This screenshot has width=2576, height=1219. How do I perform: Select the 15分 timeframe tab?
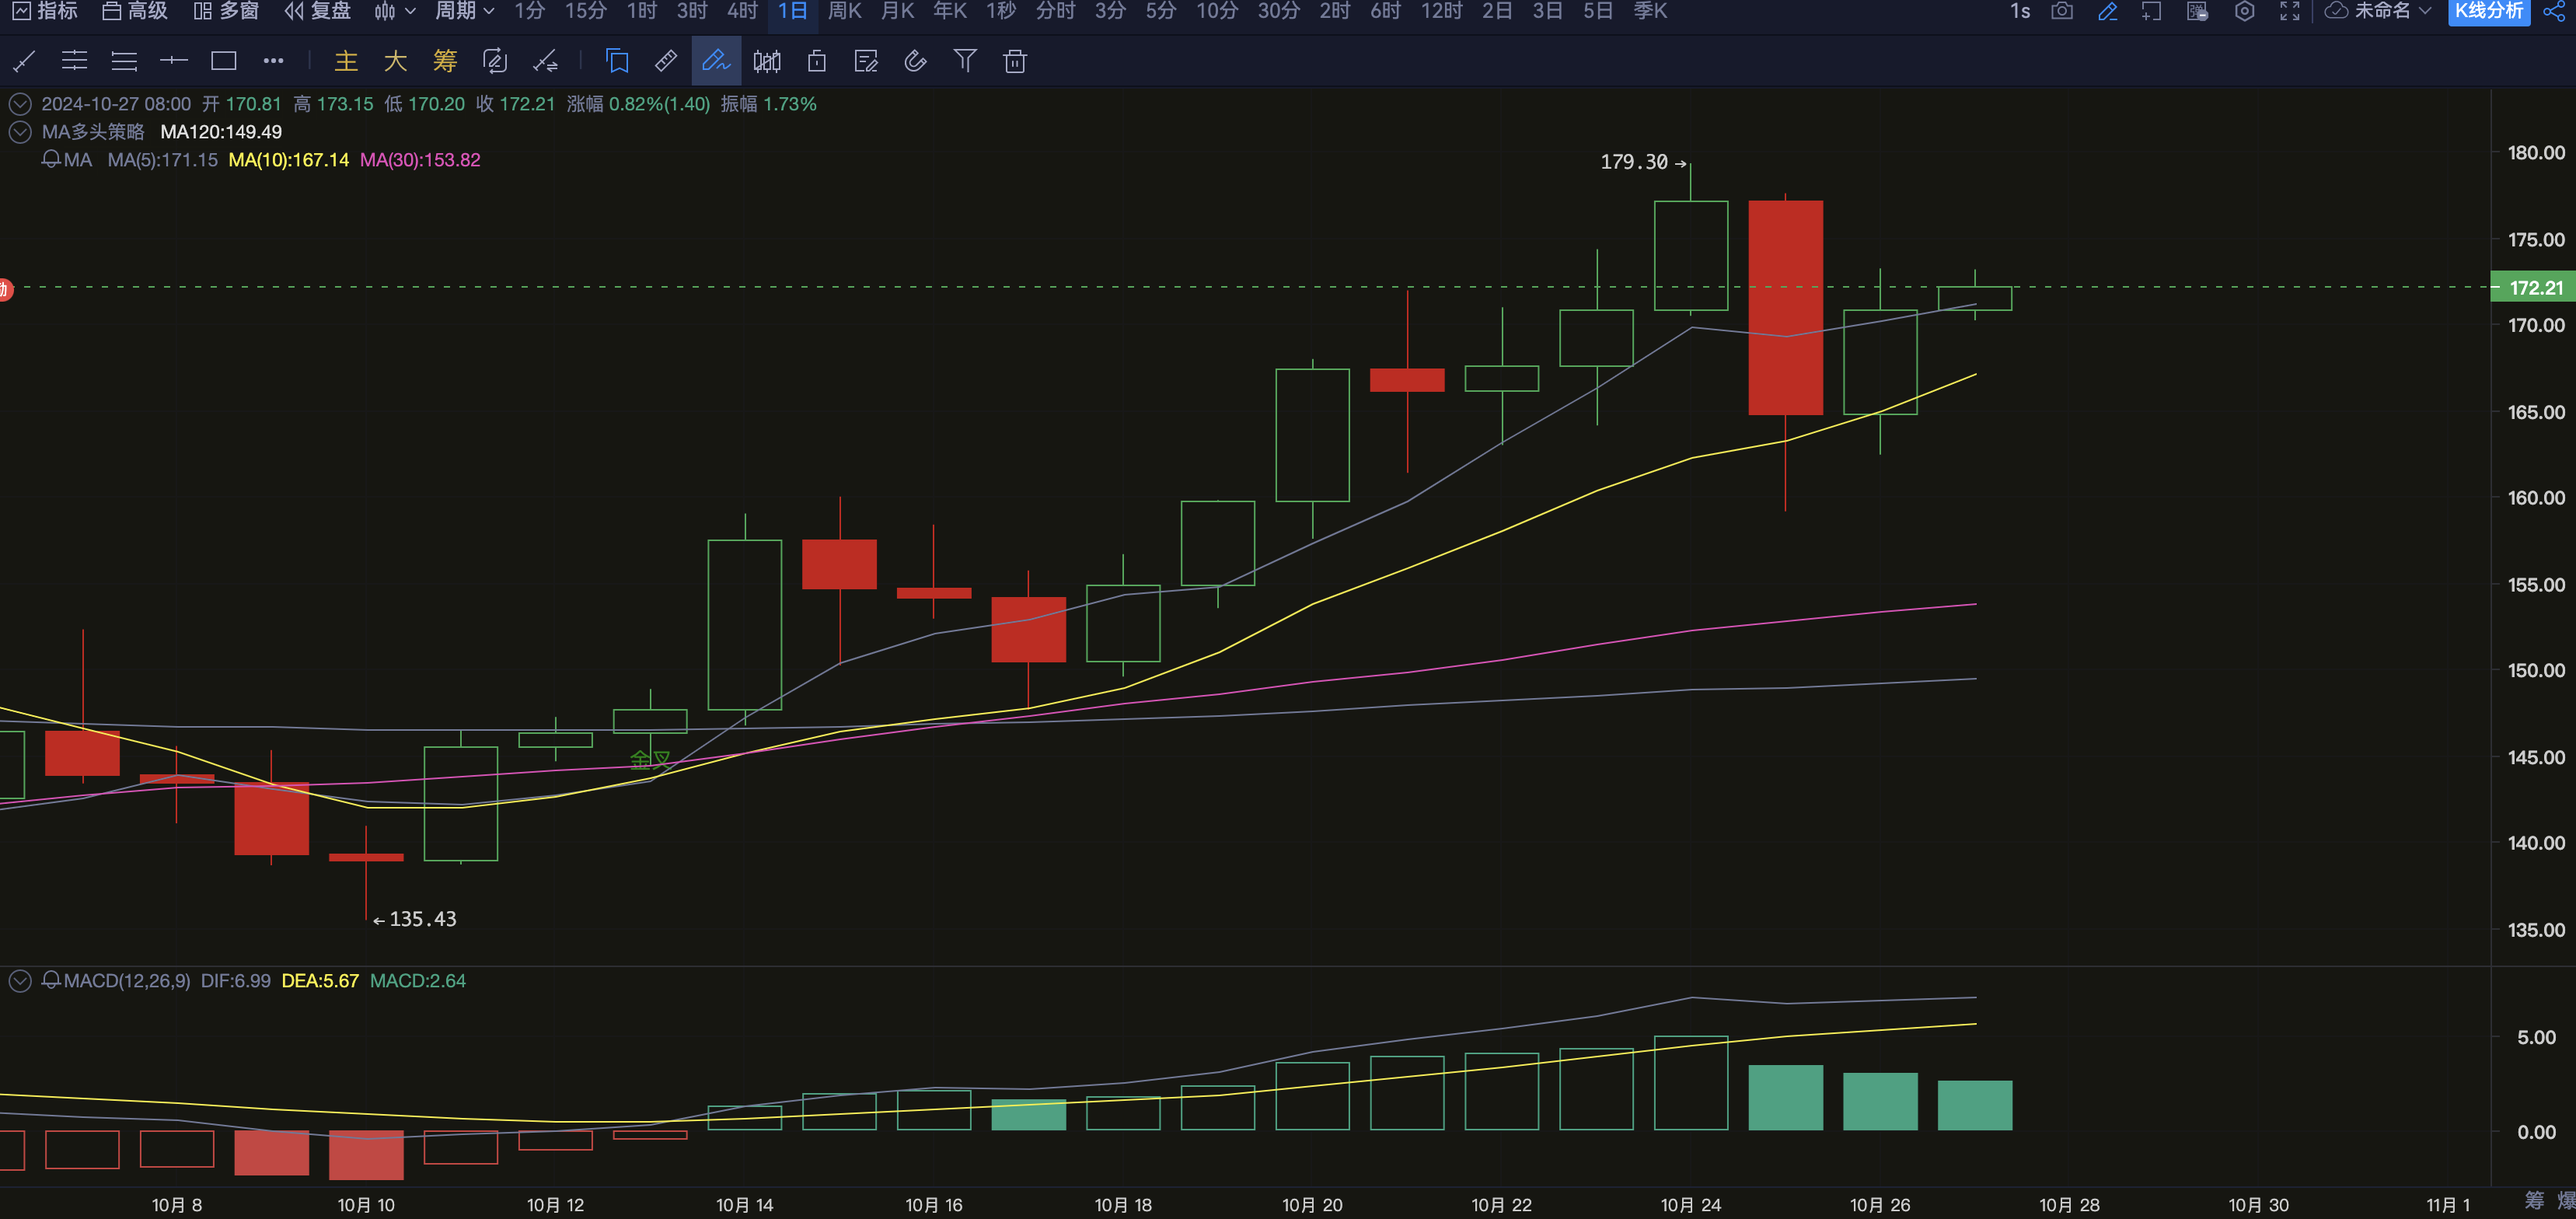coord(585,11)
